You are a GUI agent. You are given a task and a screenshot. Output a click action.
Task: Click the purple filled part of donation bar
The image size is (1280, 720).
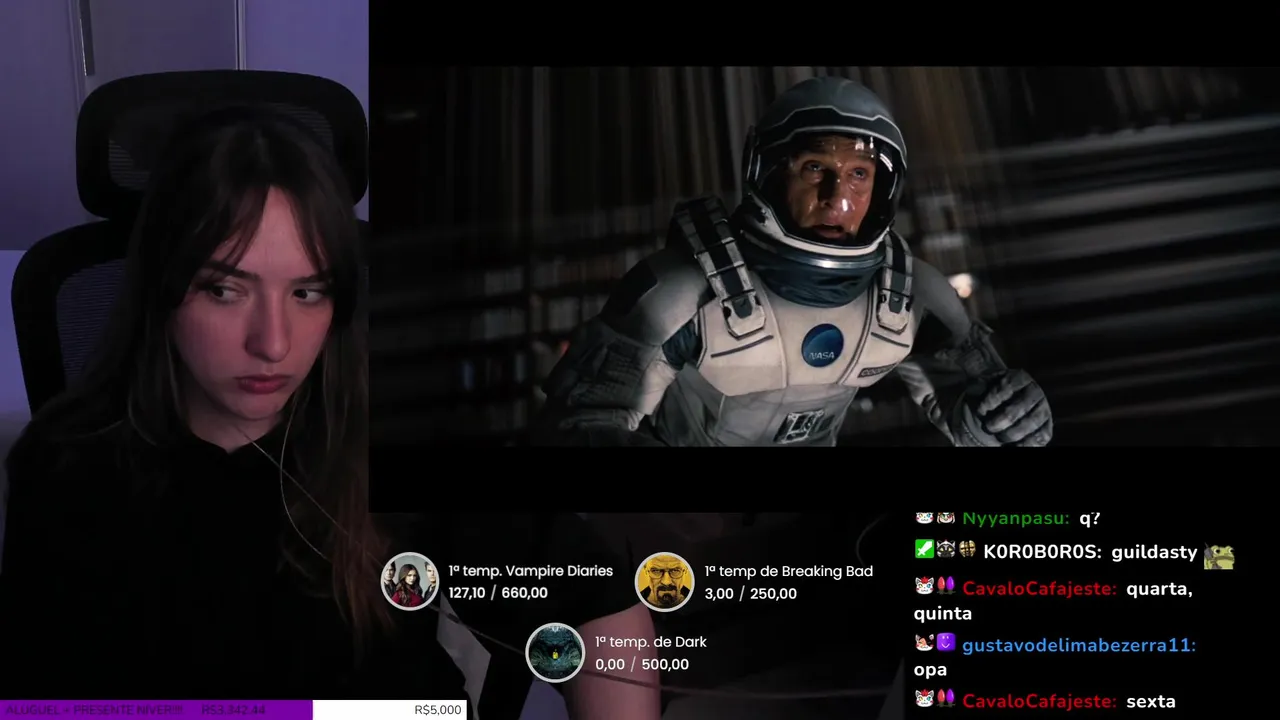coord(156,710)
